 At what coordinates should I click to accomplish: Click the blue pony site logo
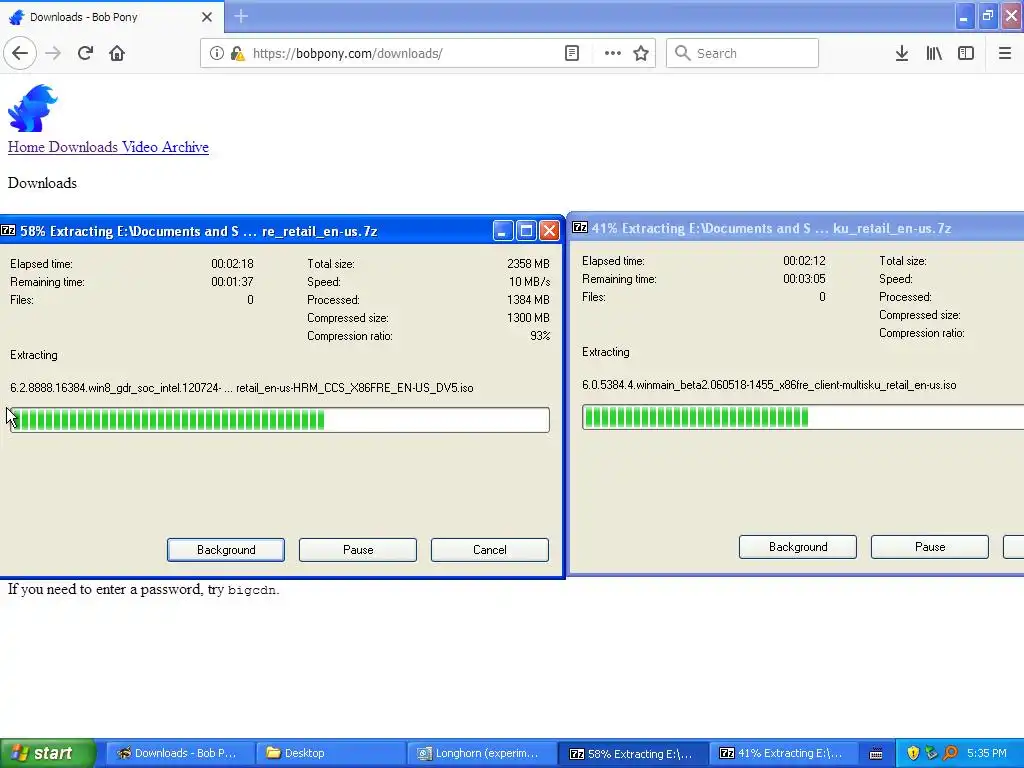[33, 108]
